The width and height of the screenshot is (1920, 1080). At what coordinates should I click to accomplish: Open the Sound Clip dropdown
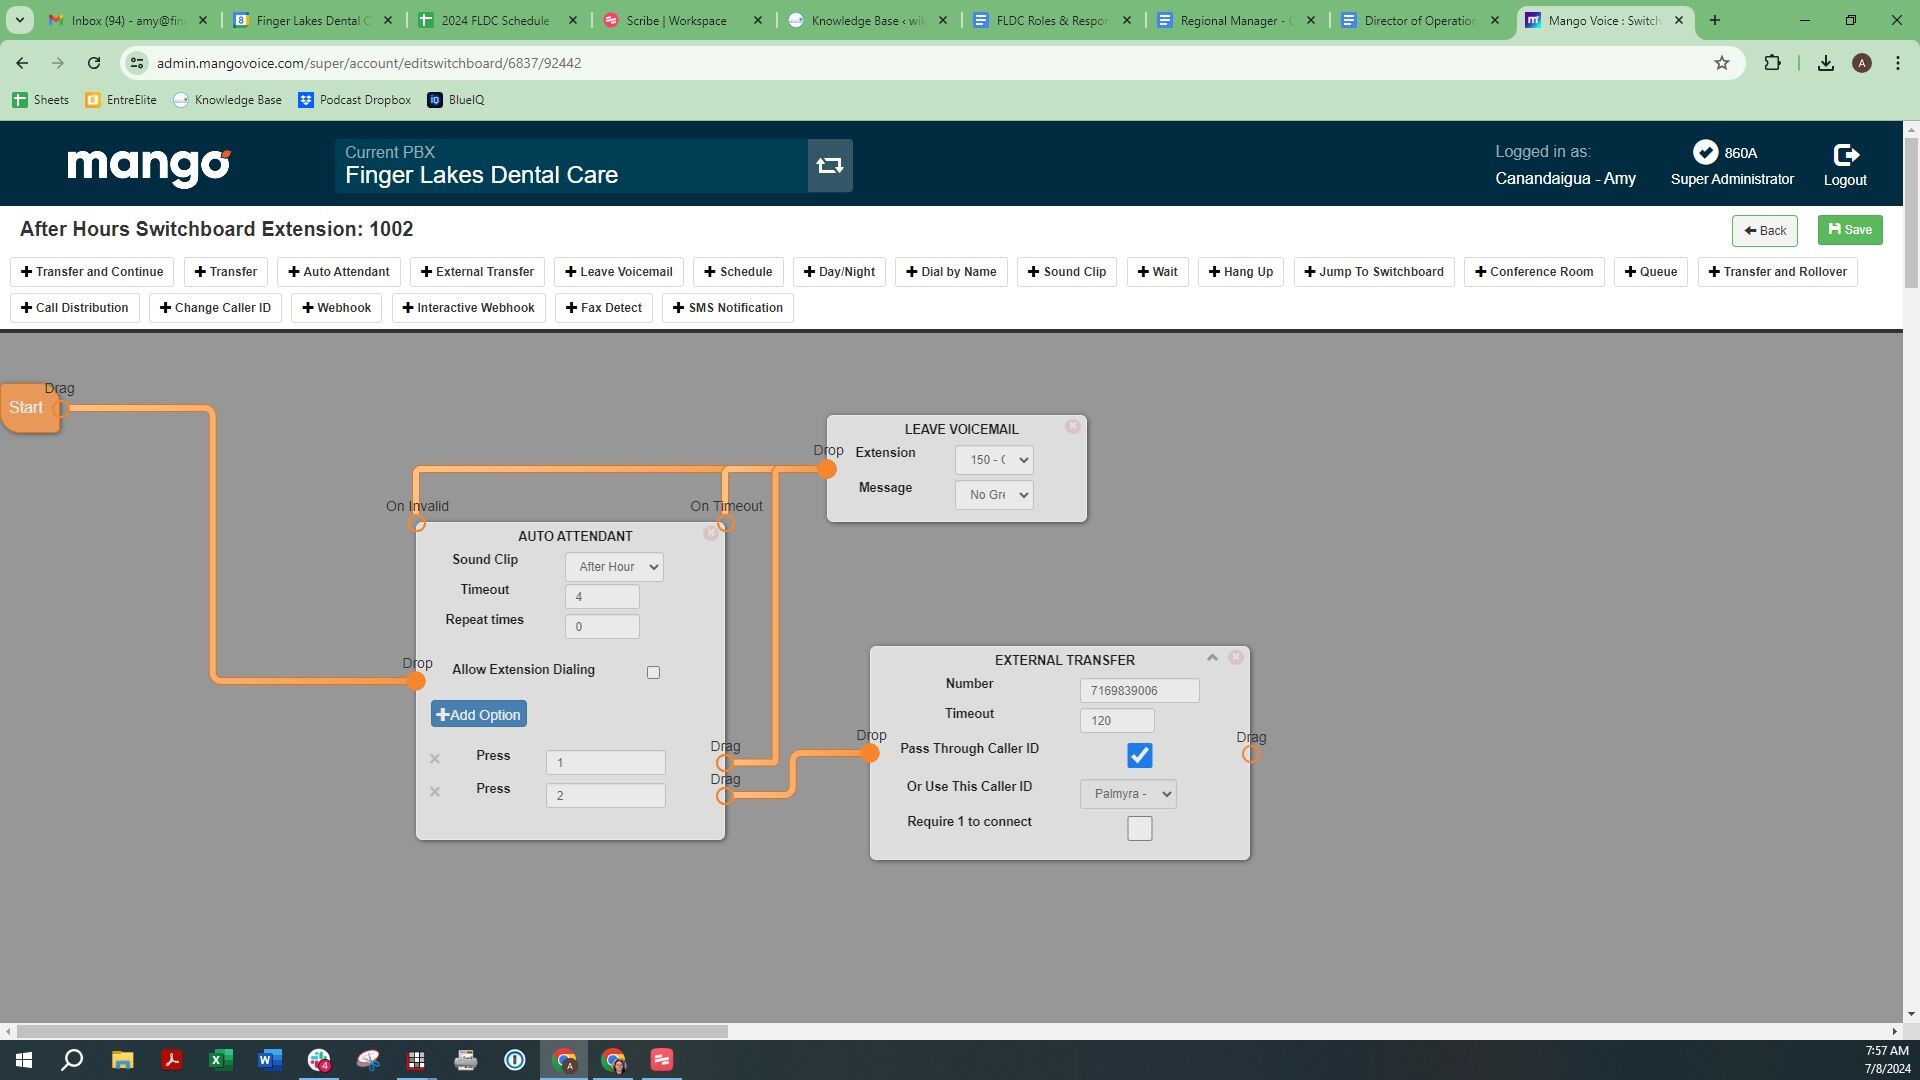[614, 567]
